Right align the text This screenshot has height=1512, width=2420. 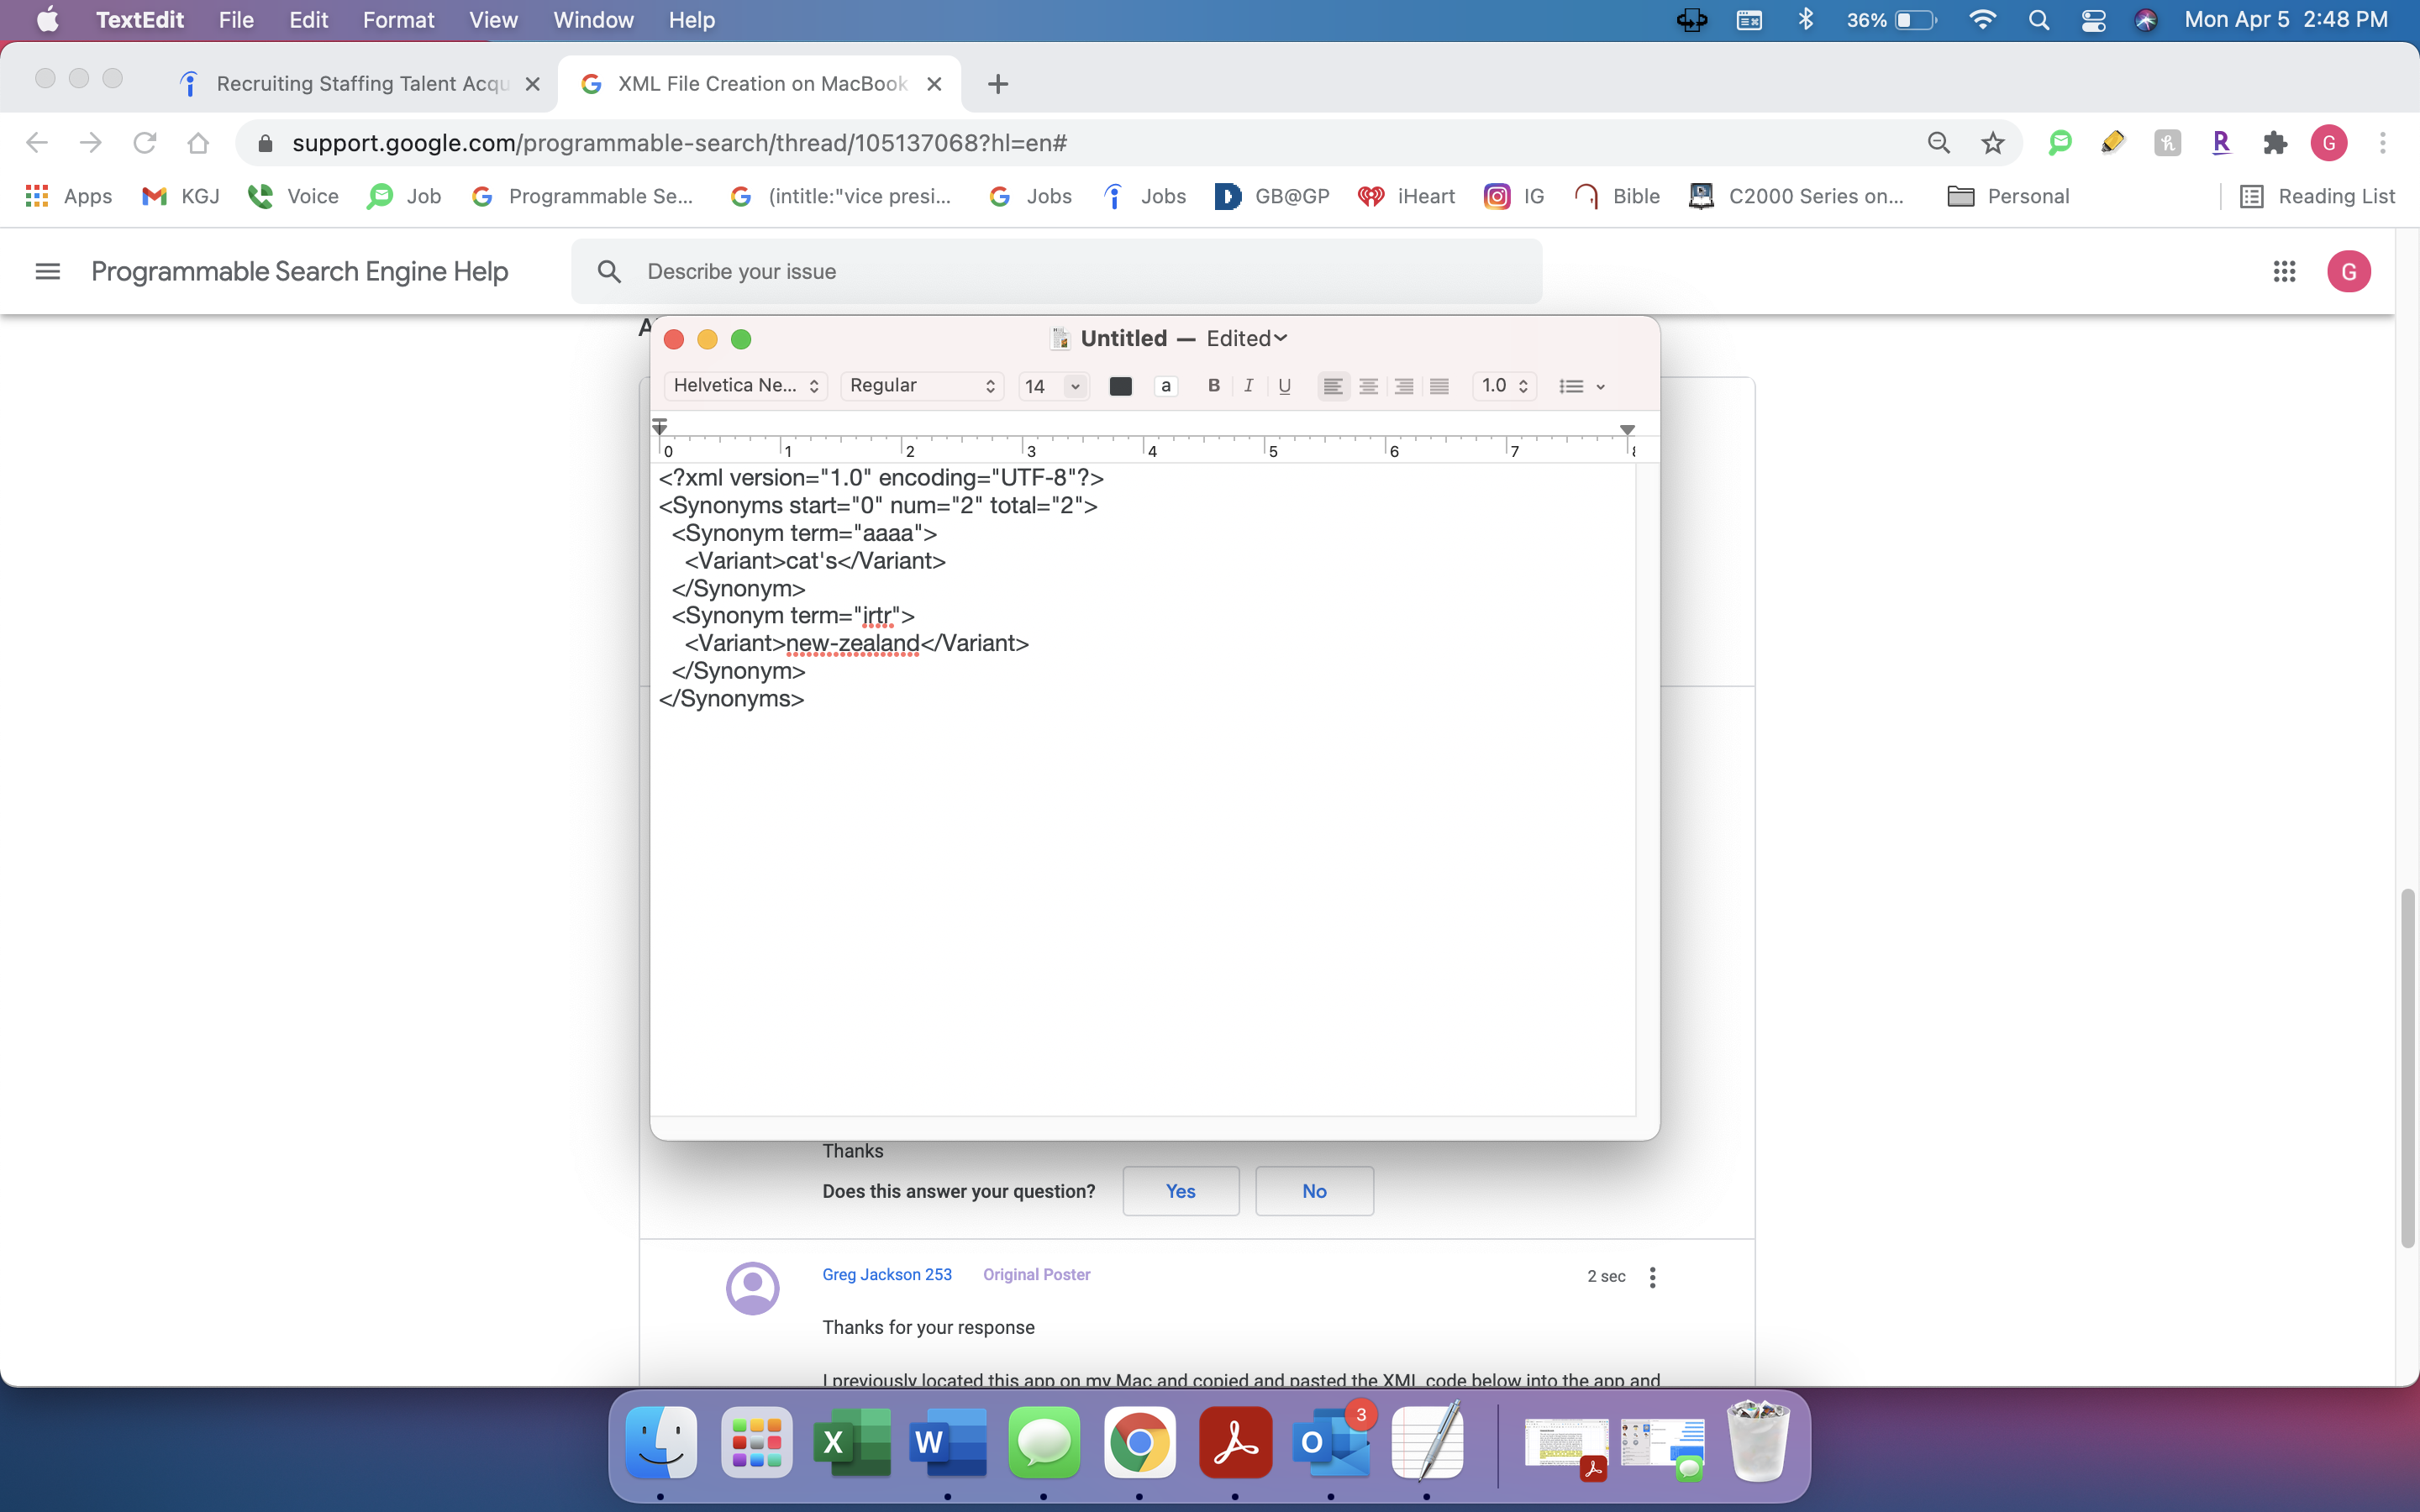[1404, 386]
